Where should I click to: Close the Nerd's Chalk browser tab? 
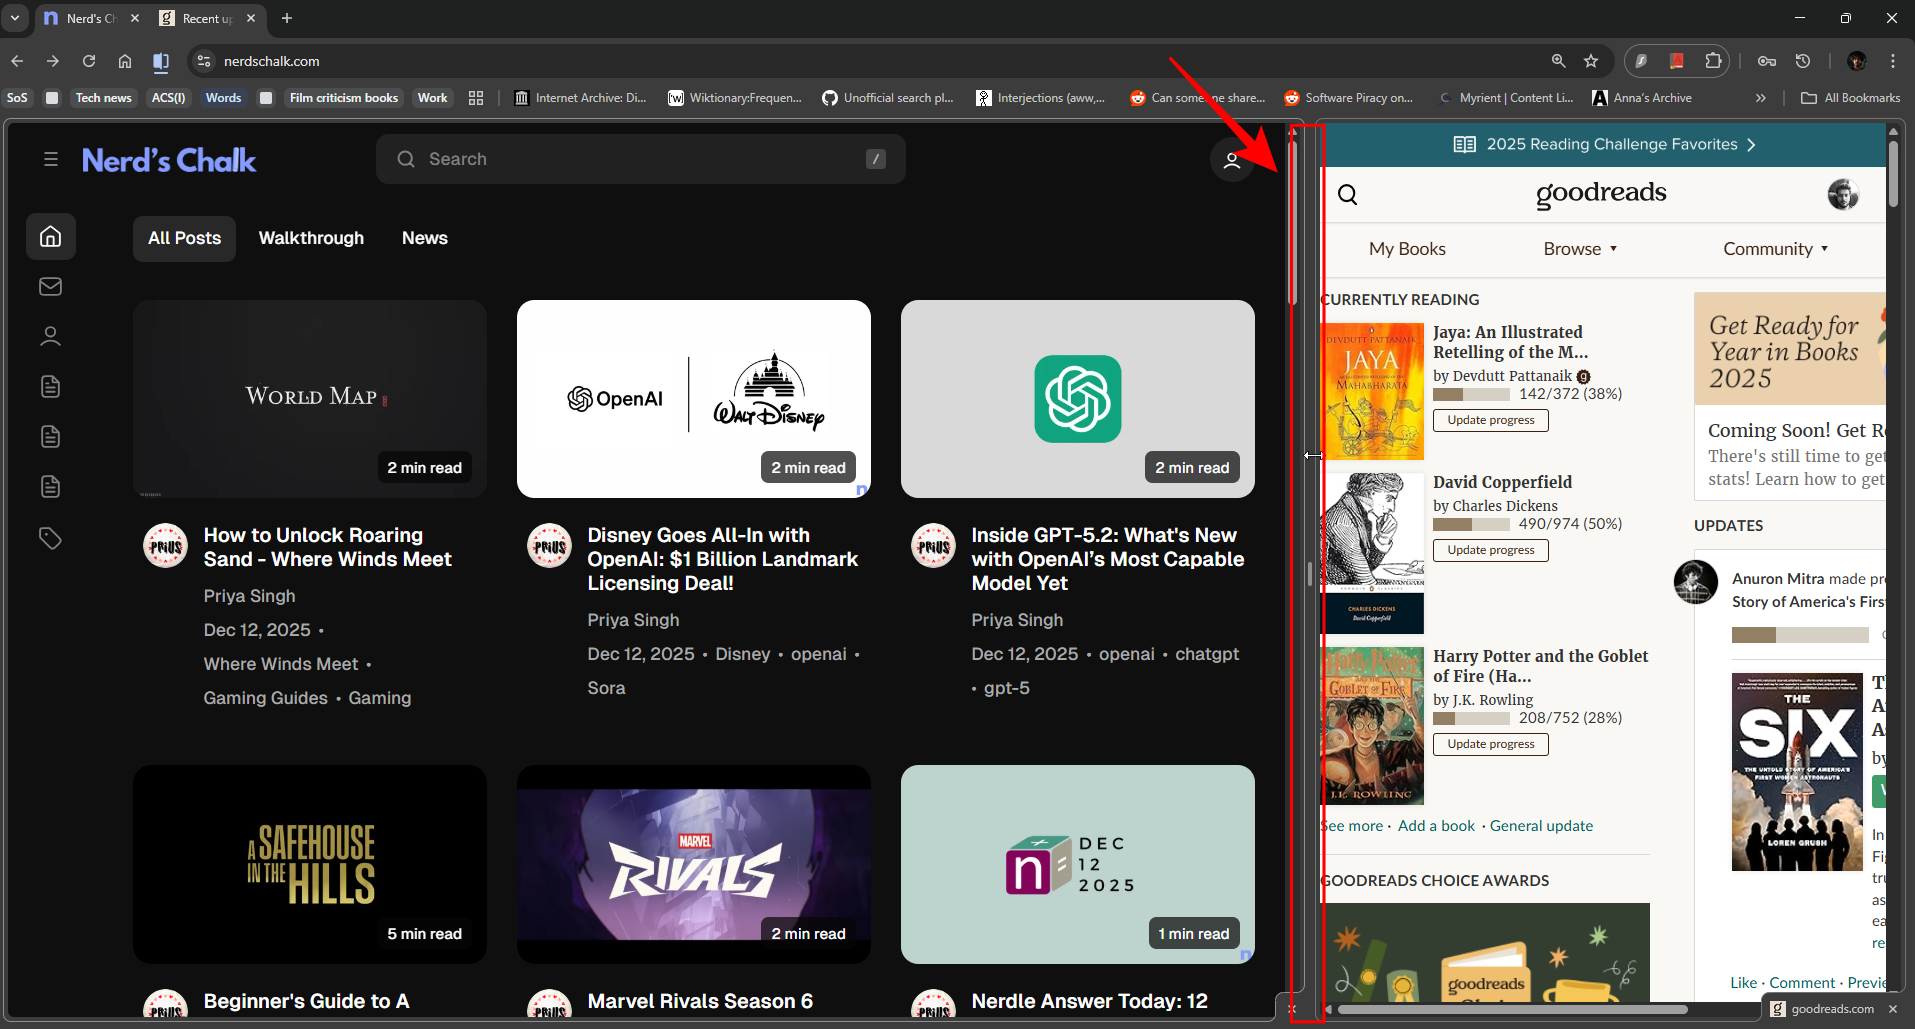click(x=135, y=18)
